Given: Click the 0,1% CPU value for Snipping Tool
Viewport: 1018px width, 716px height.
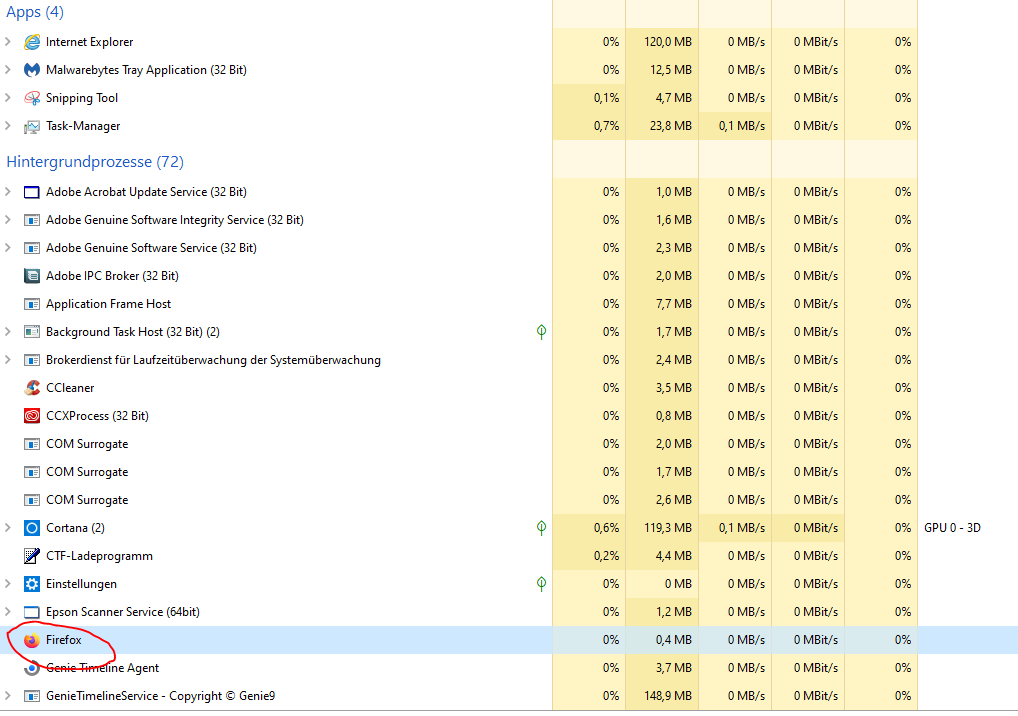Looking at the screenshot, I should coord(606,98).
